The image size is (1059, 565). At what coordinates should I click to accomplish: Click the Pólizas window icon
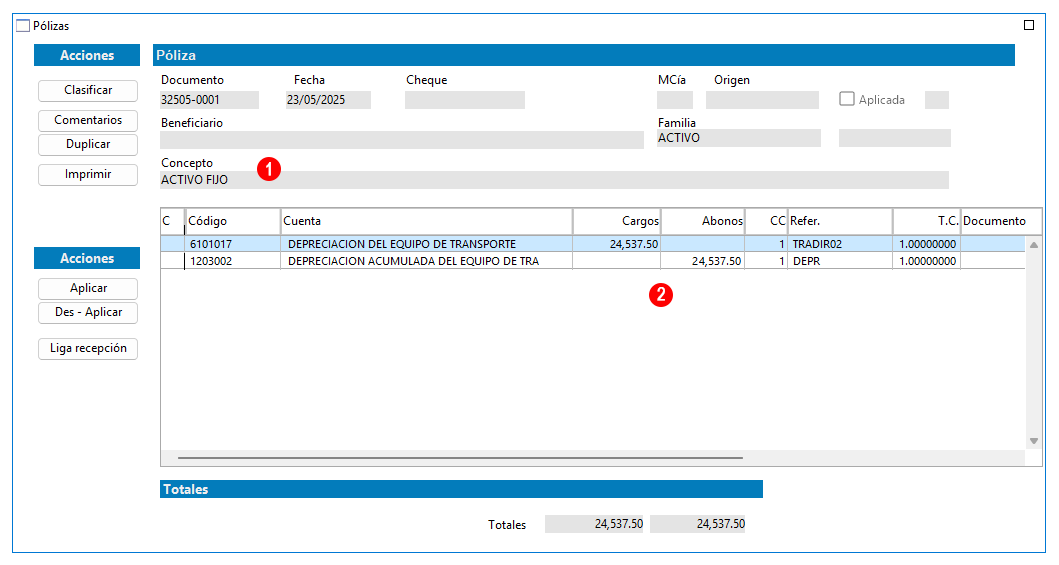tap(23, 26)
